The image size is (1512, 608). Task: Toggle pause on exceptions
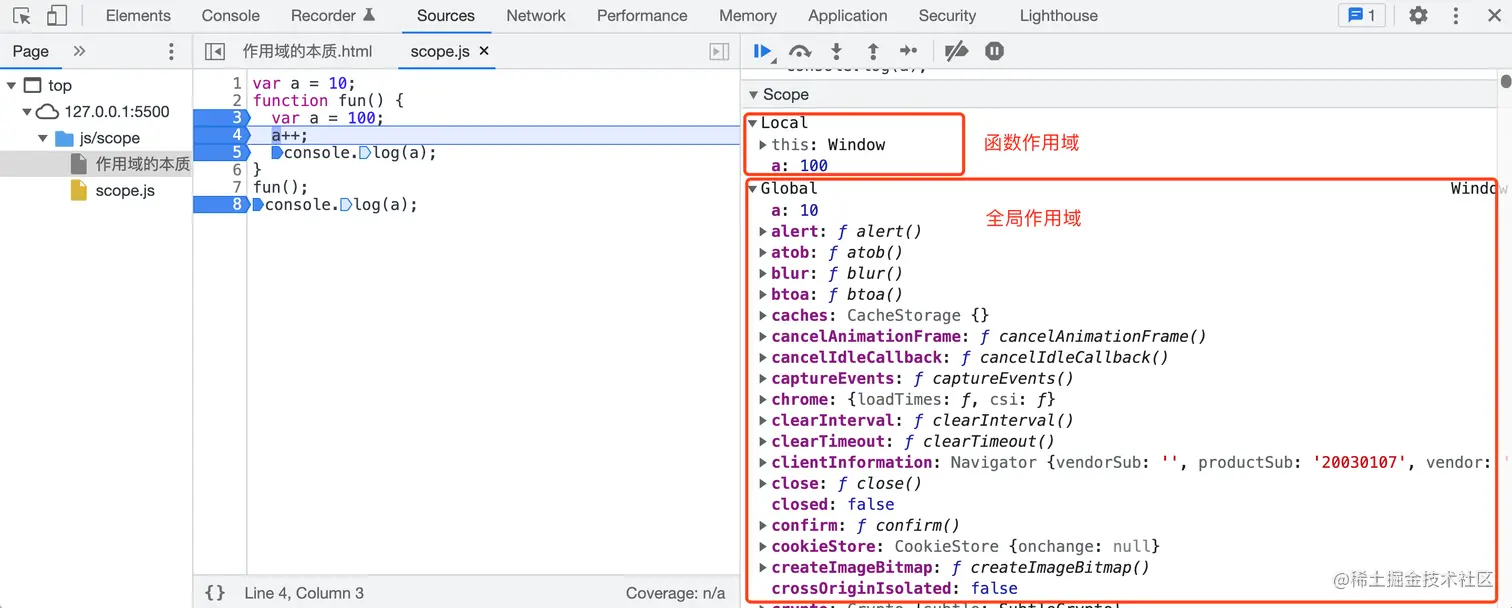tap(994, 51)
